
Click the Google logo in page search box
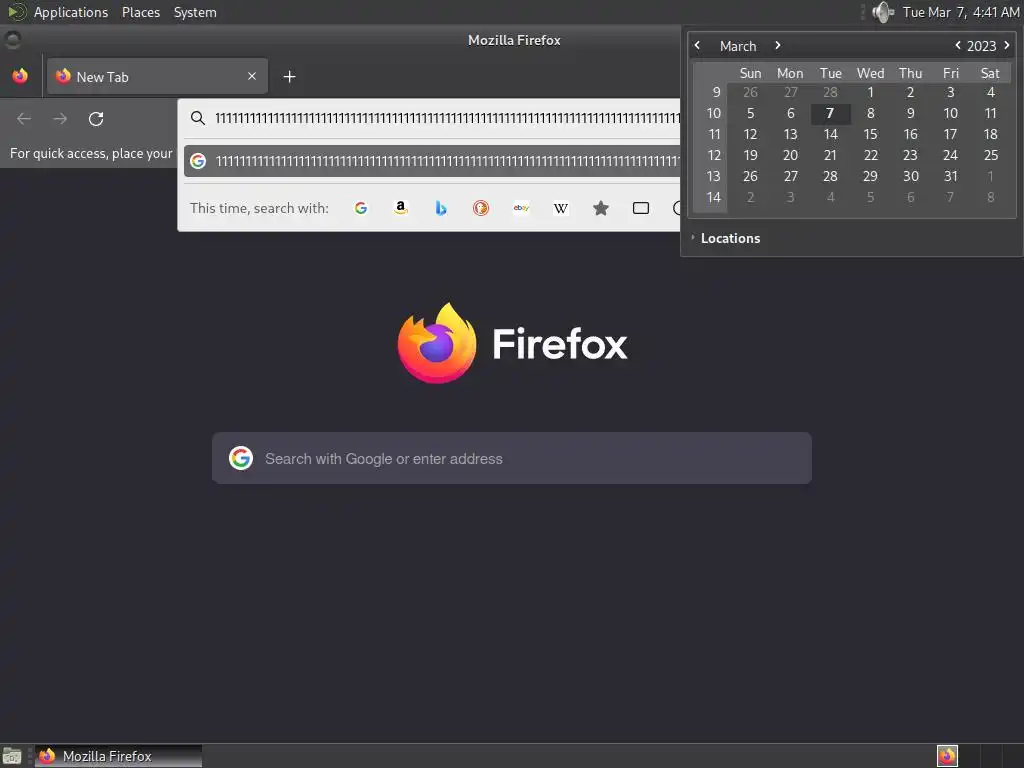(x=241, y=458)
